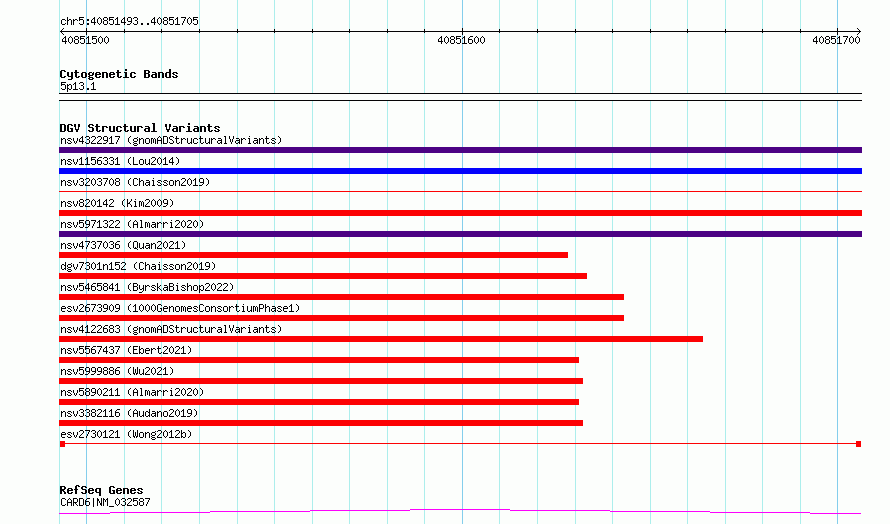The image size is (890, 524).
Task: Click the 5p13.1 band label
Action: point(78,86)
